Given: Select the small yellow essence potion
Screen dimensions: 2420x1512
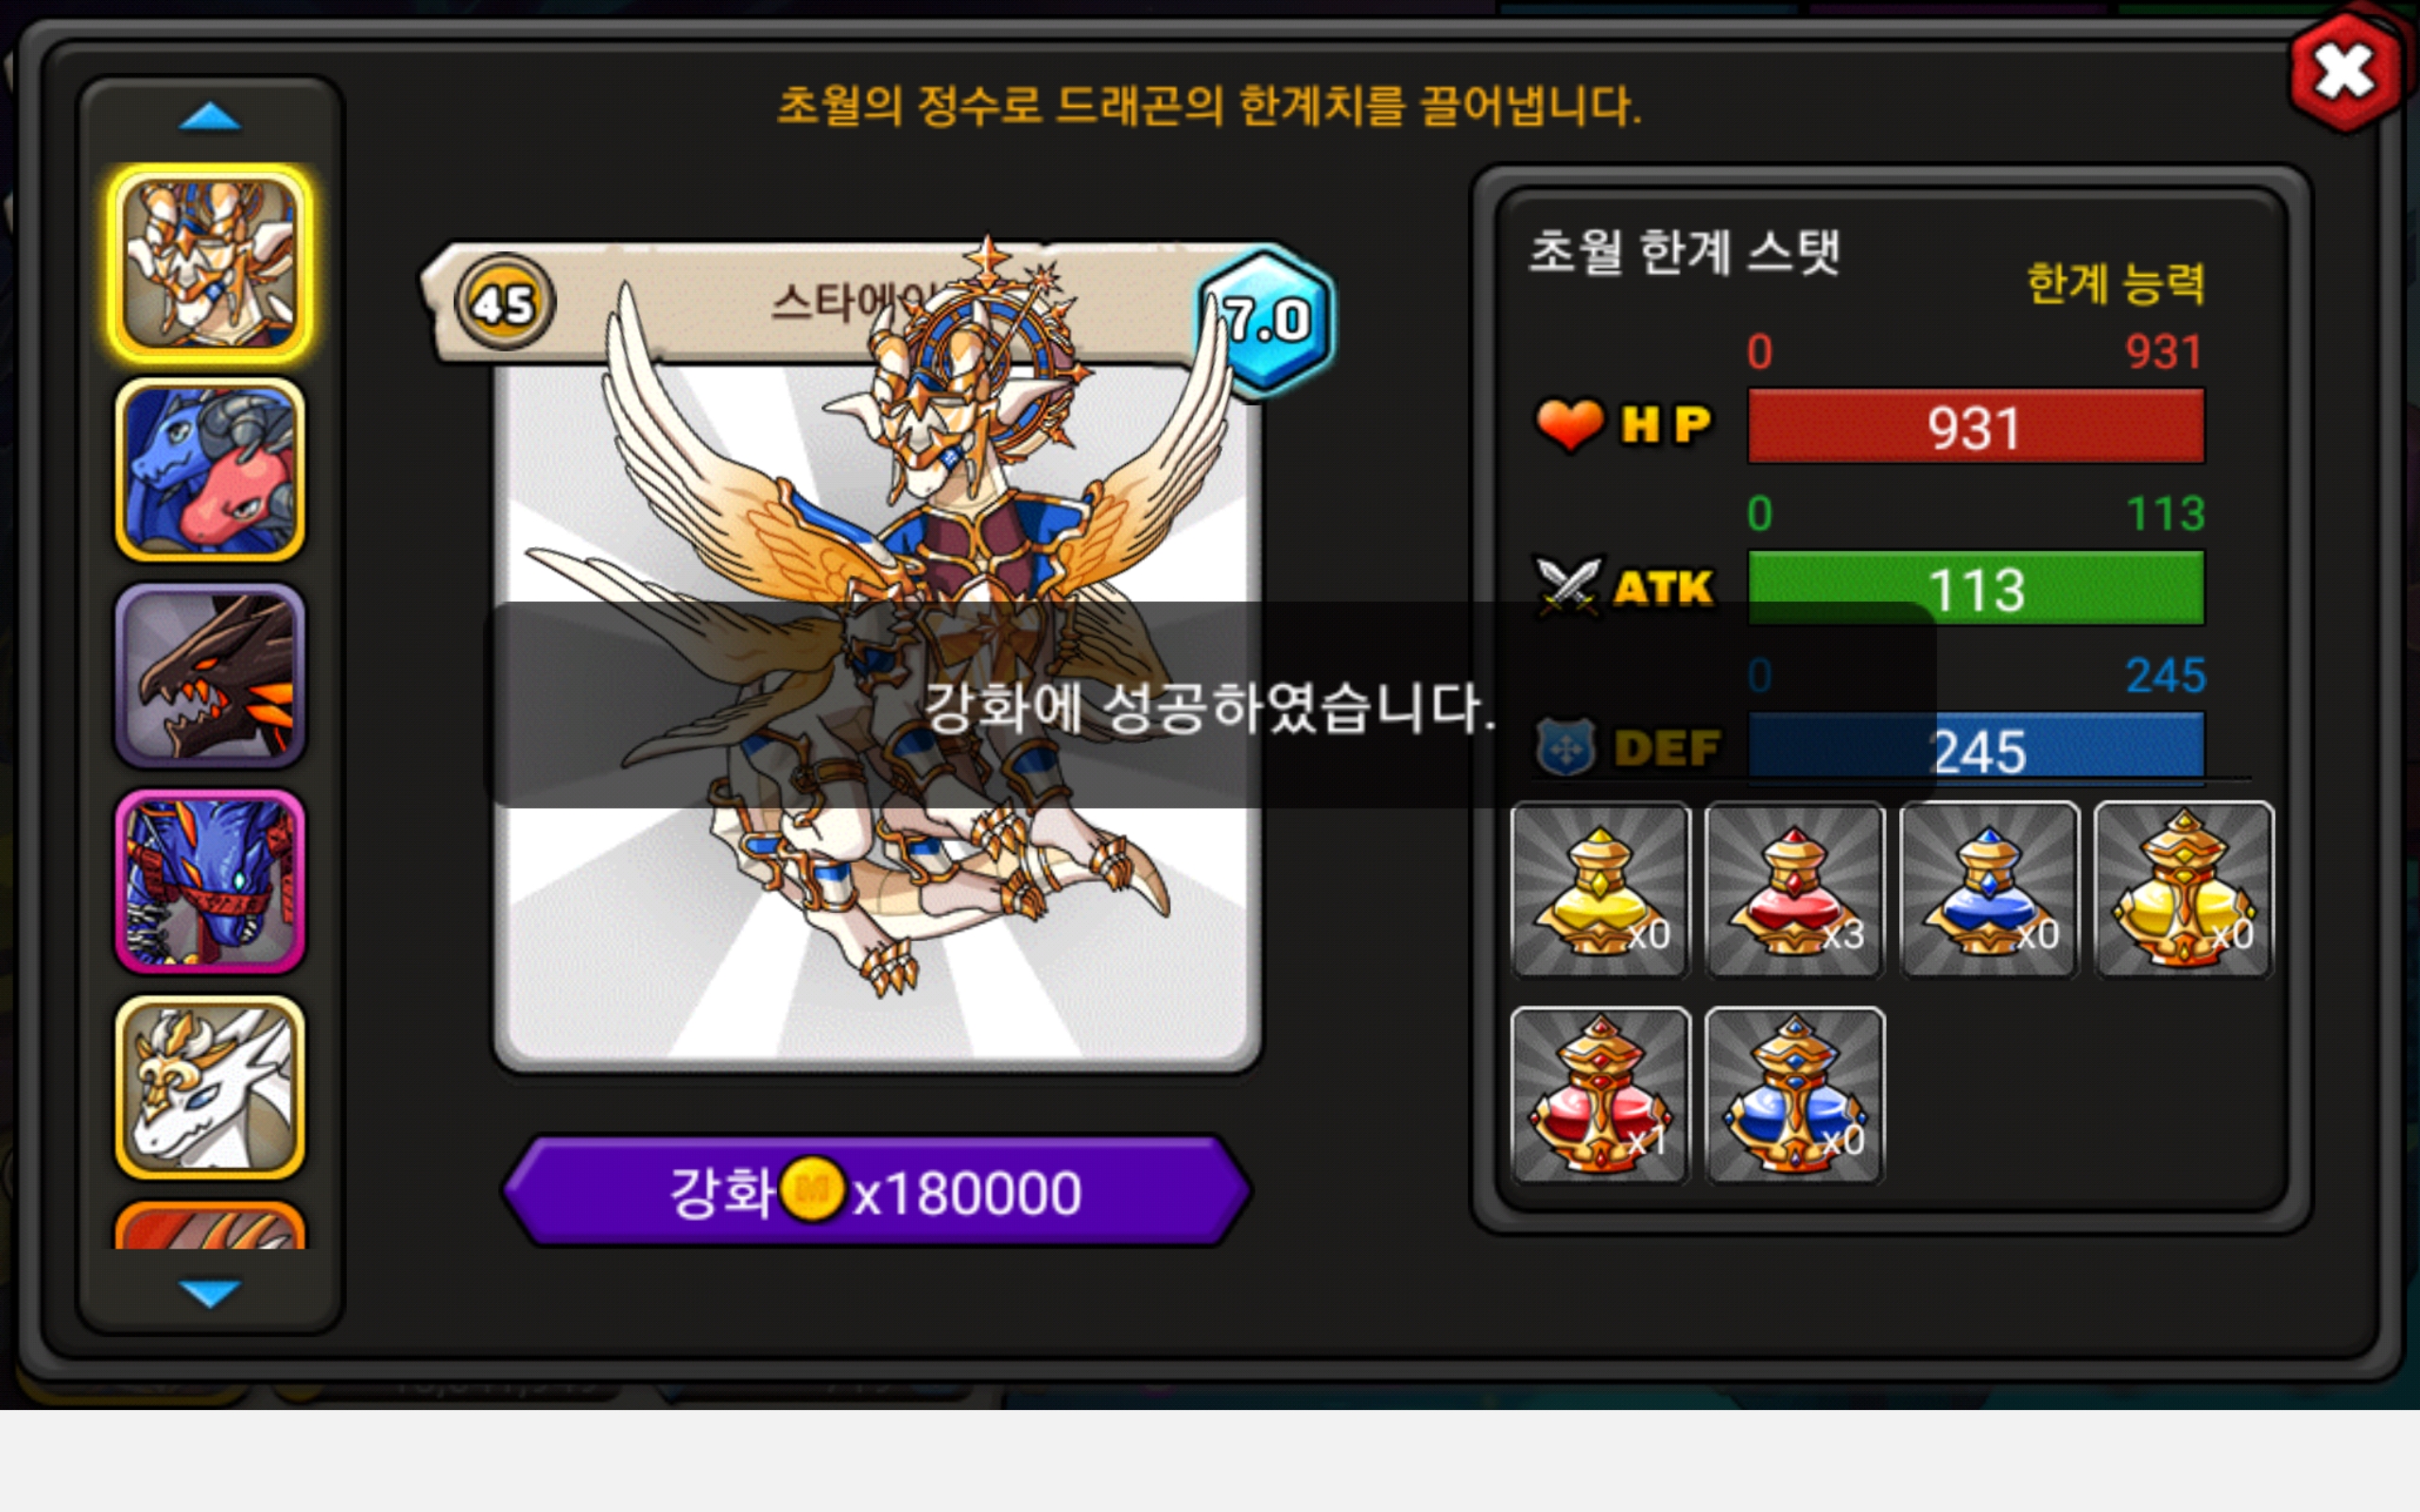Looking at the screenshot, I should pos(1600,889).
